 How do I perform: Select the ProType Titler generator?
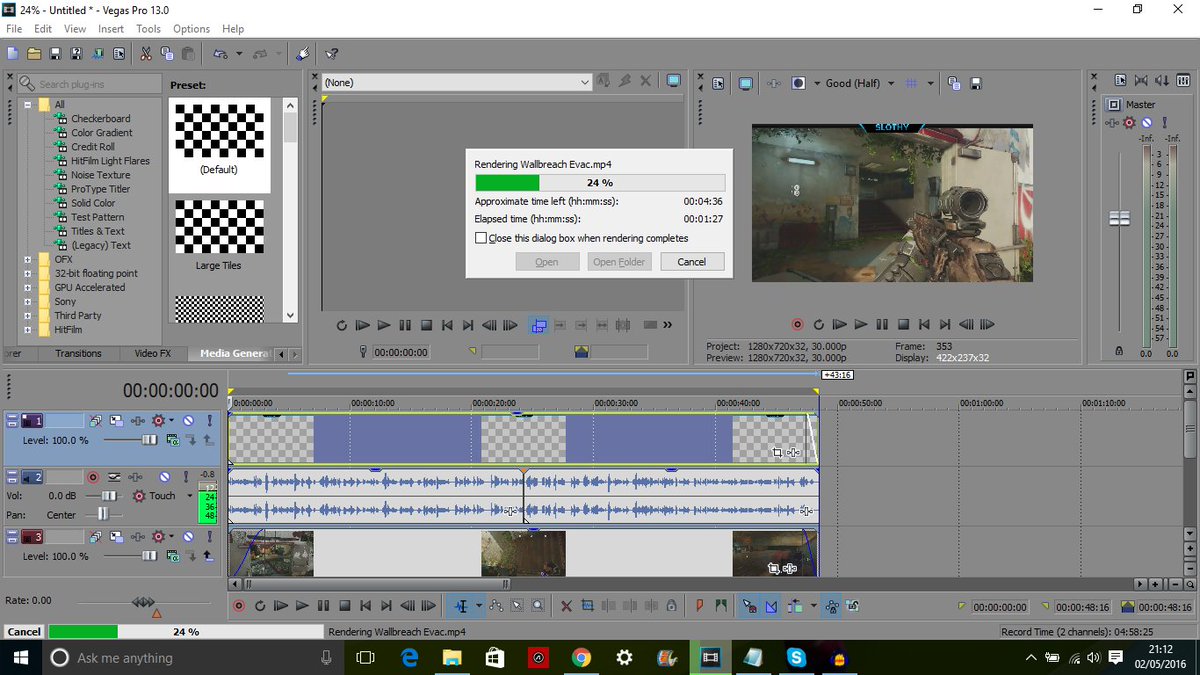pos(100,188)
